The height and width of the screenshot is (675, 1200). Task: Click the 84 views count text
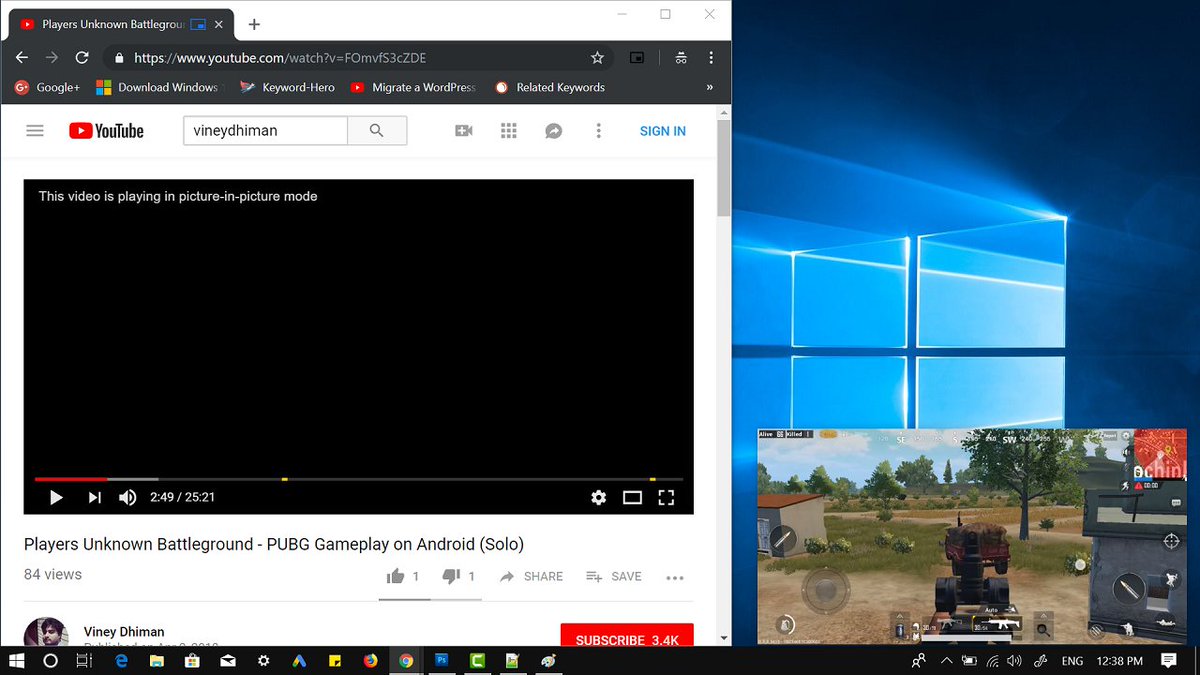point(53,574)
